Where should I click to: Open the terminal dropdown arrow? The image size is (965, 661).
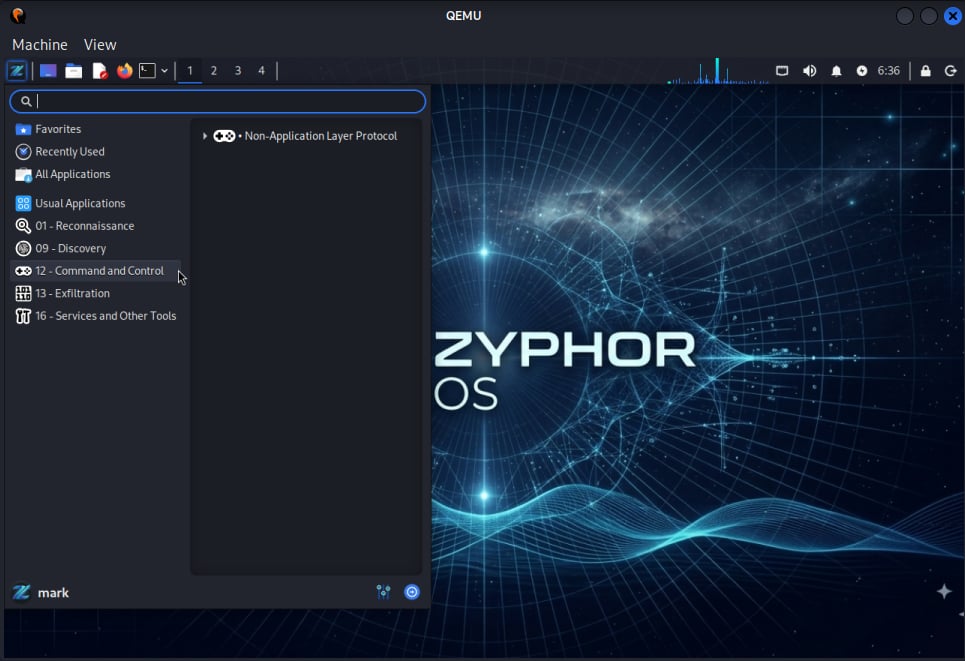tap(164, 71)
